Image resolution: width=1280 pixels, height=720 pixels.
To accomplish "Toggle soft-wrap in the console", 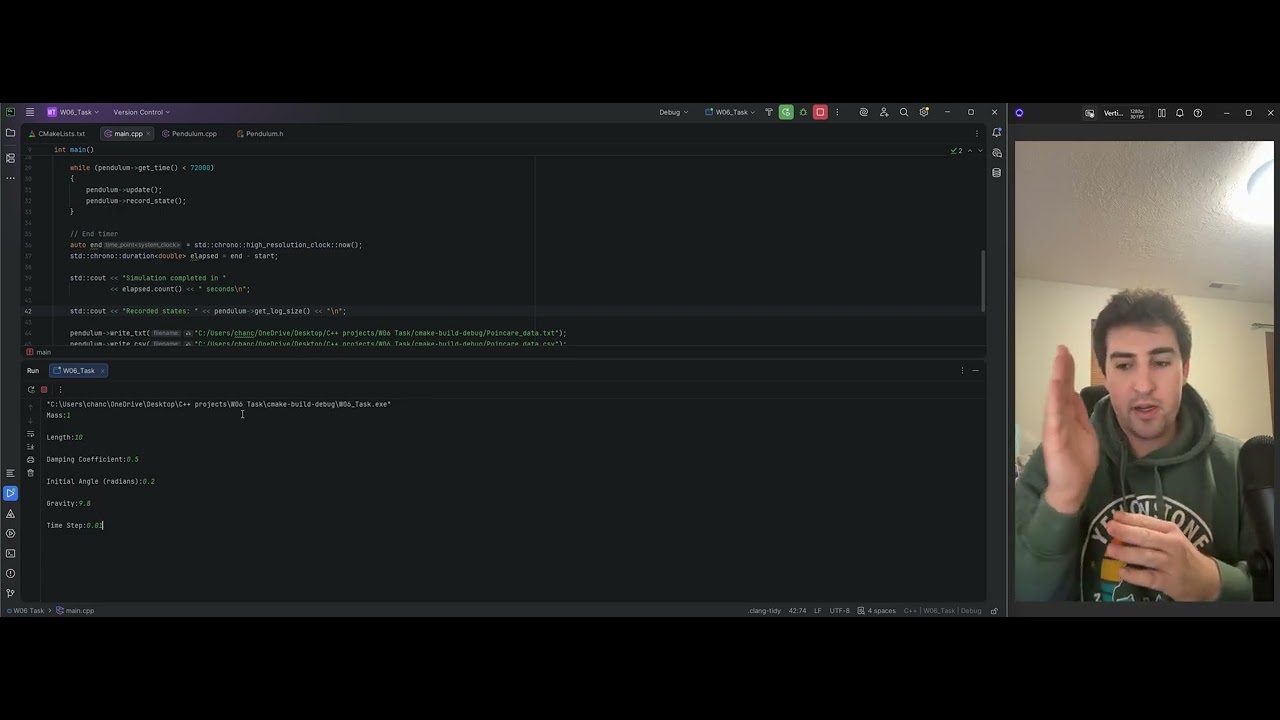I will 30,434.
